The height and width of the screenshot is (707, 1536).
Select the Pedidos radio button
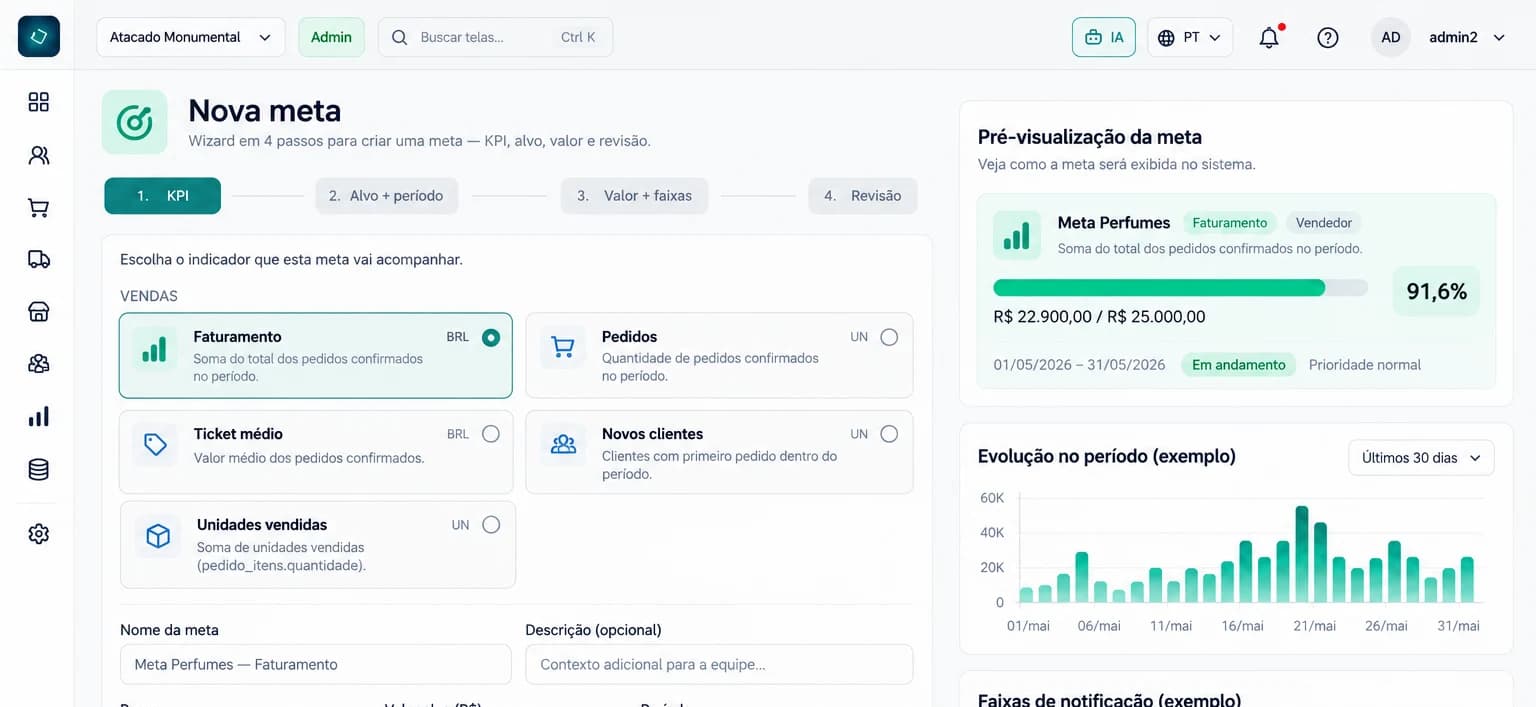click(x=889, y=337)
